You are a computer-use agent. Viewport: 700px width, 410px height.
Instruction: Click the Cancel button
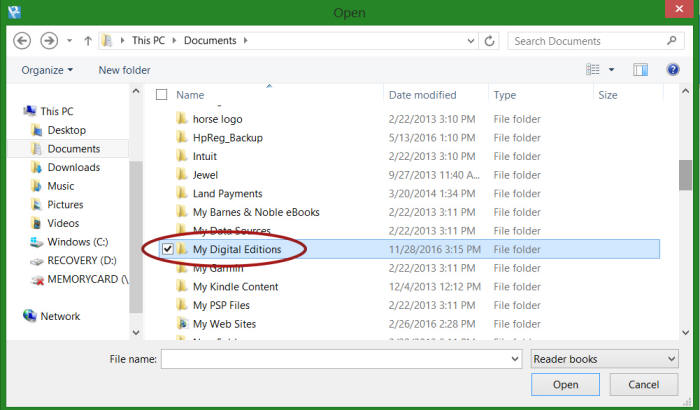(644, 384)
